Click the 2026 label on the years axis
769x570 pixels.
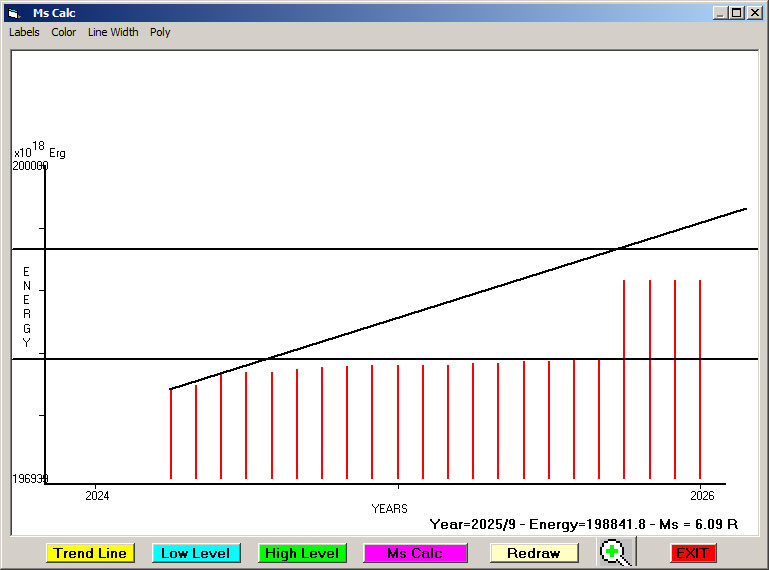tap(702, 495)
